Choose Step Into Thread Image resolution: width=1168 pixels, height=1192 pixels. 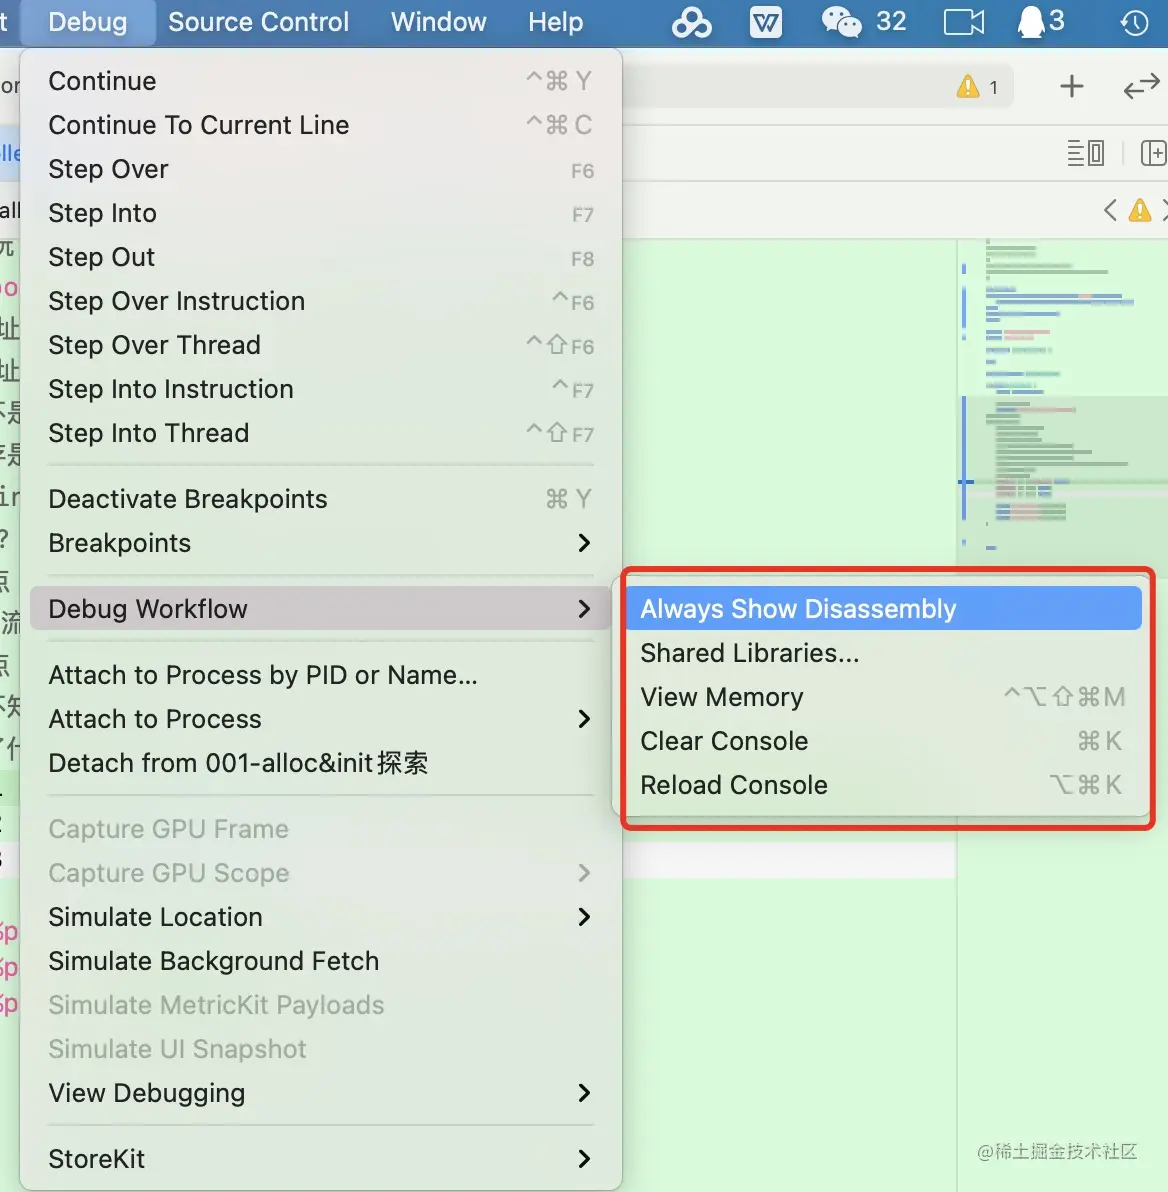click(x=320, y=433)
